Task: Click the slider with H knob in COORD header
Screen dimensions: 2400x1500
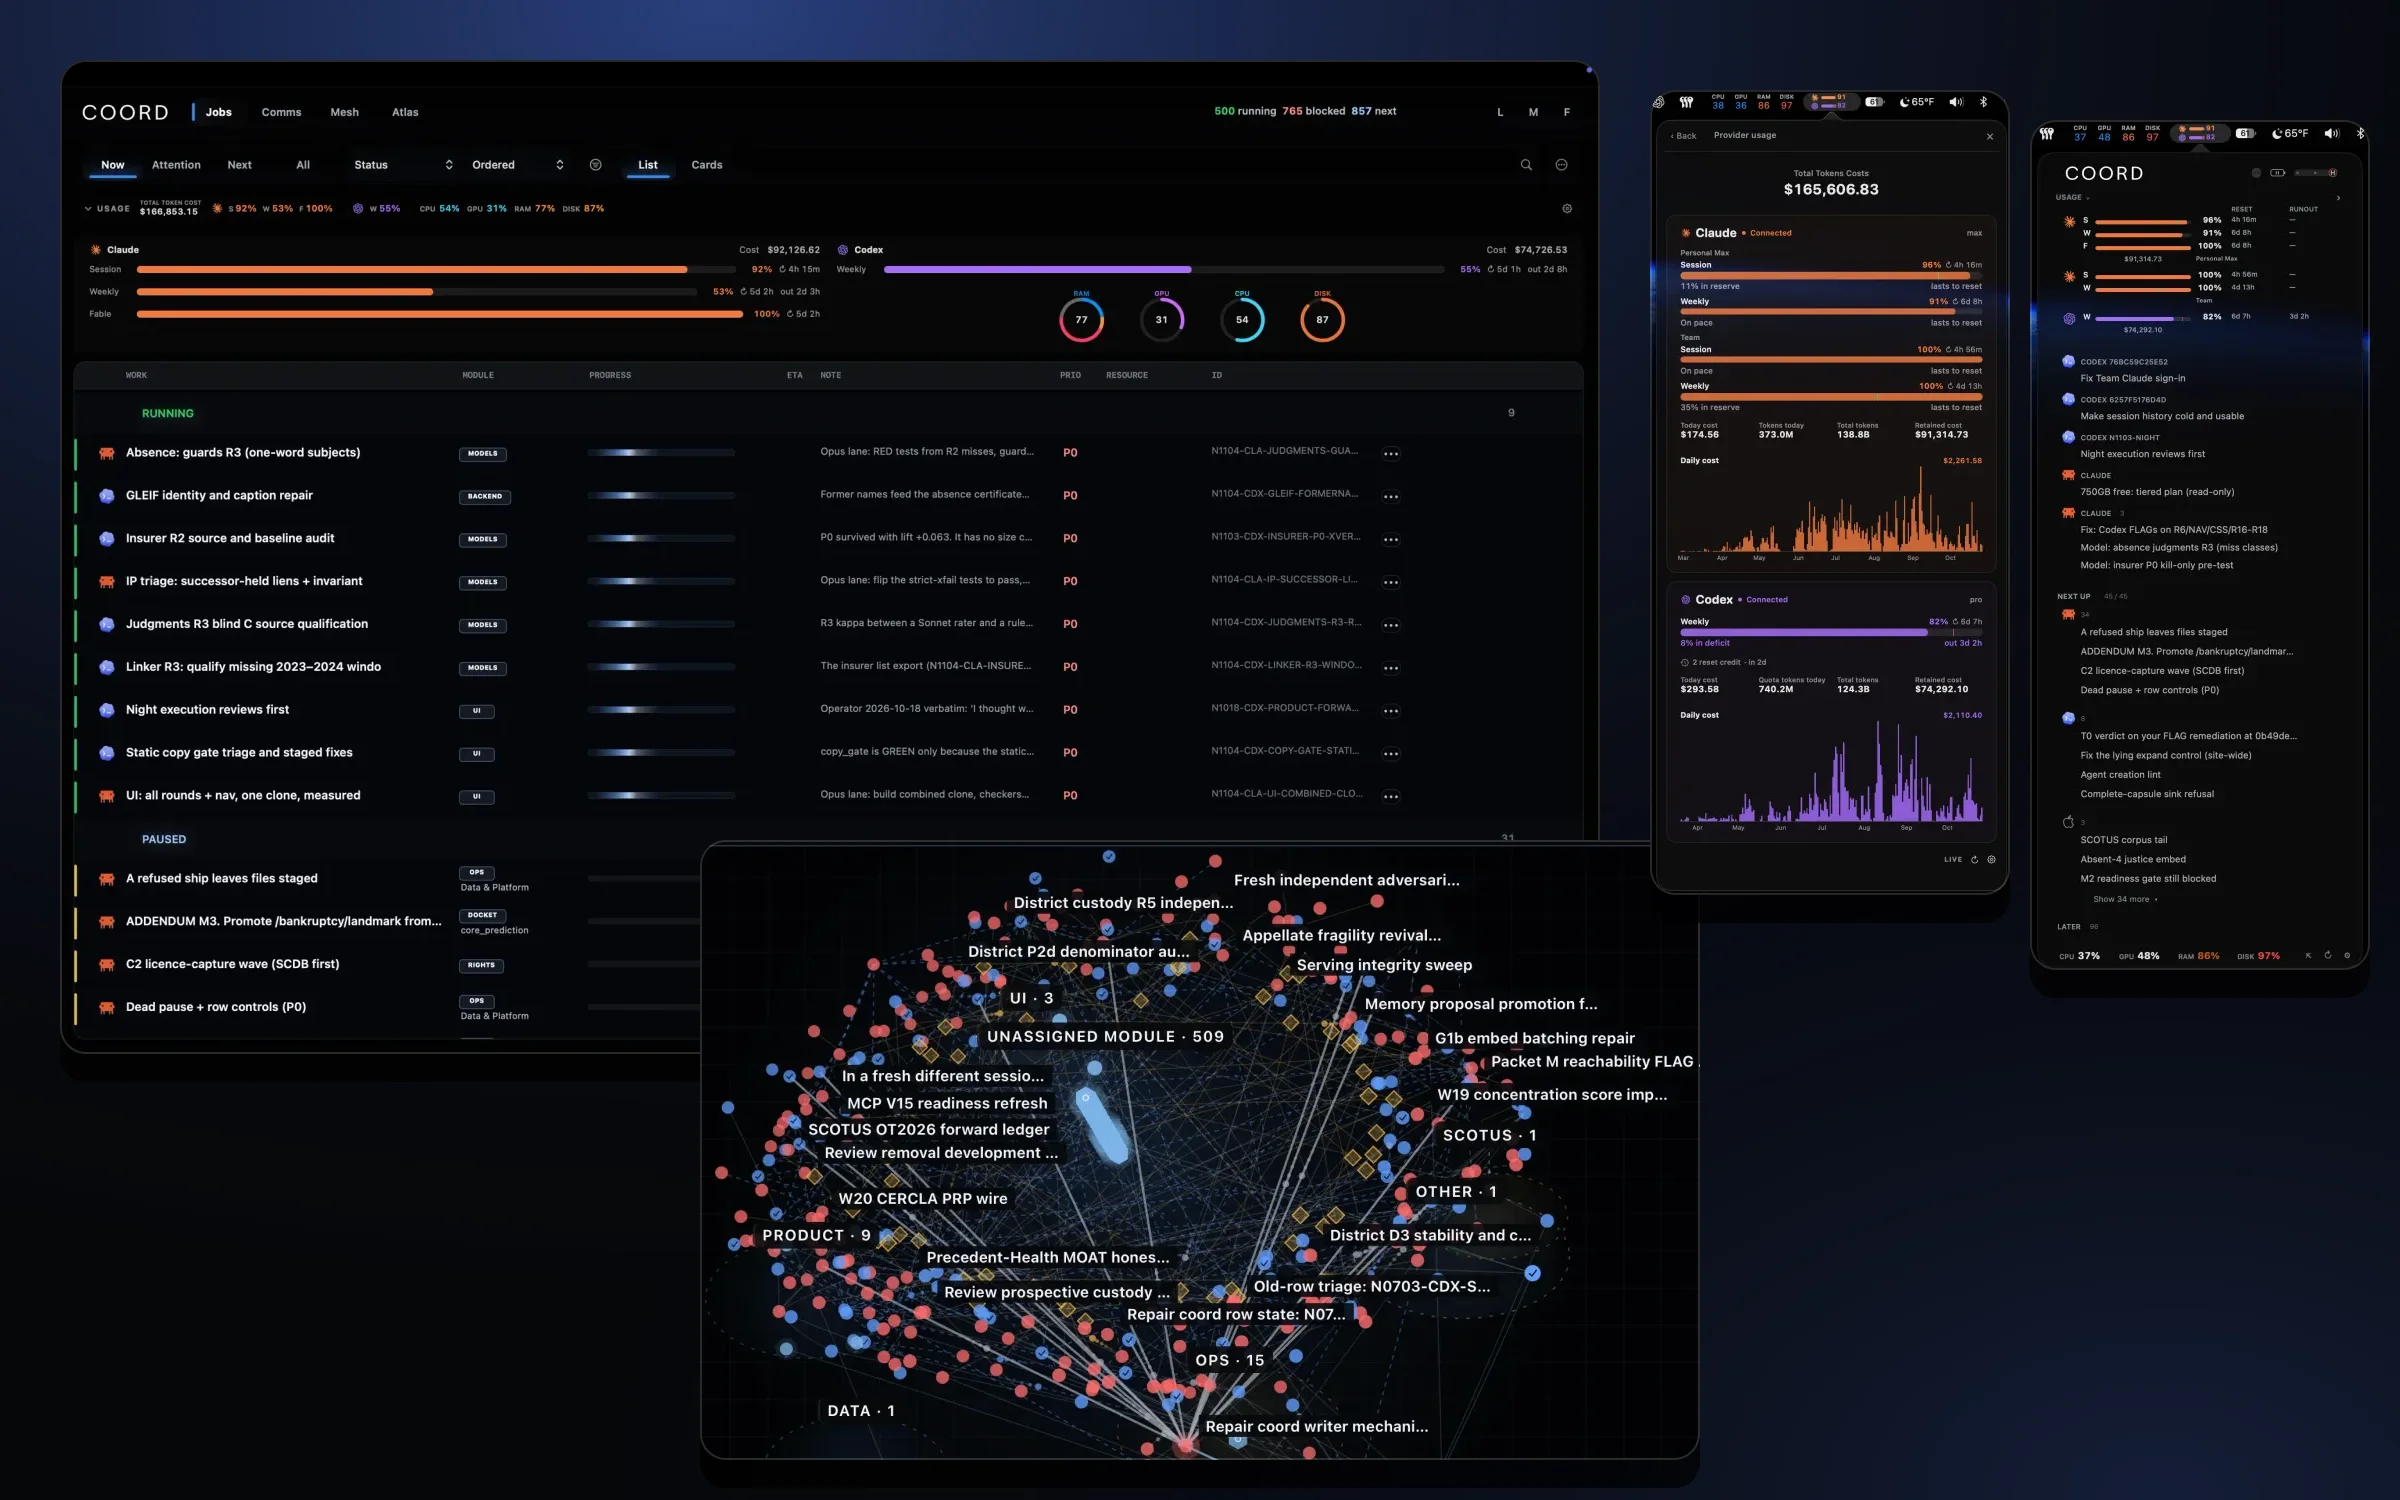Action: click(x=2316, y=173)
